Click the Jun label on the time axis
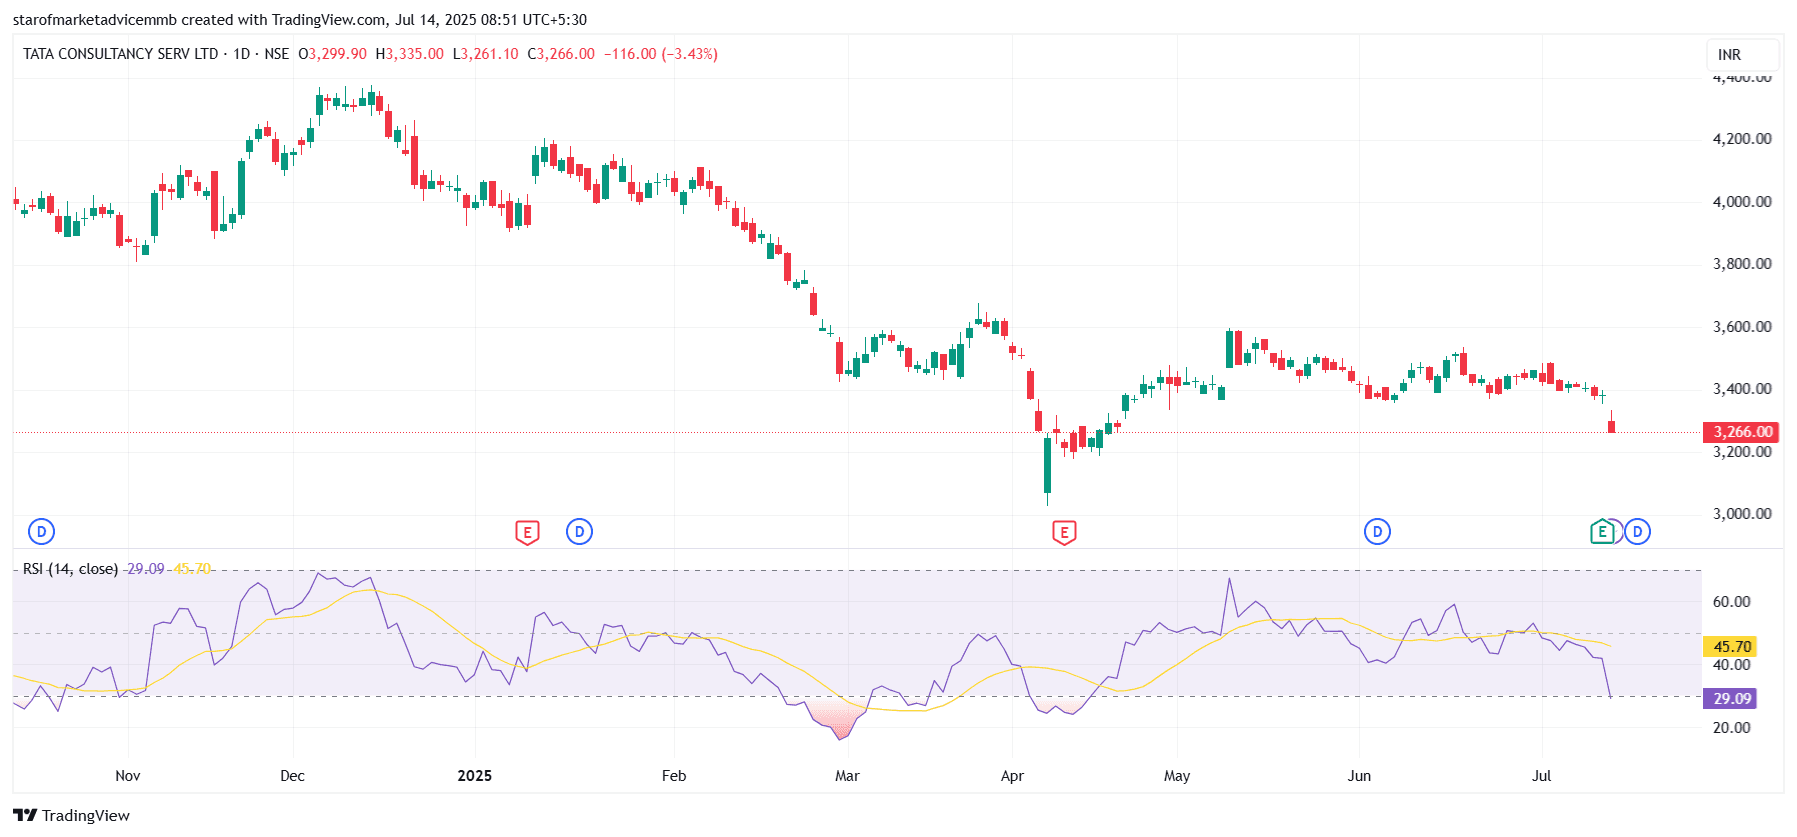1797x837 pixels. point(1359,776)
